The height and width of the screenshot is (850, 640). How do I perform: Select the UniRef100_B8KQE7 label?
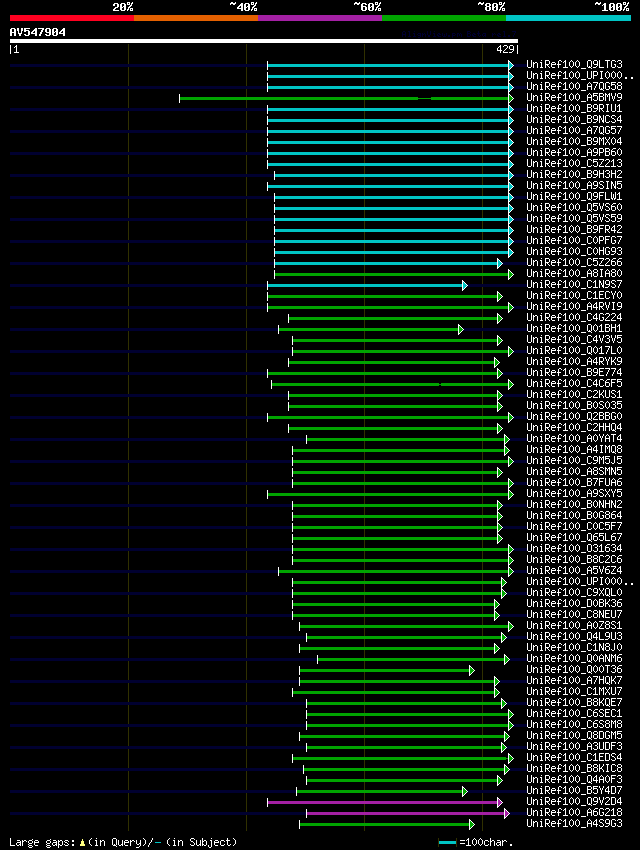coord(574,704)
